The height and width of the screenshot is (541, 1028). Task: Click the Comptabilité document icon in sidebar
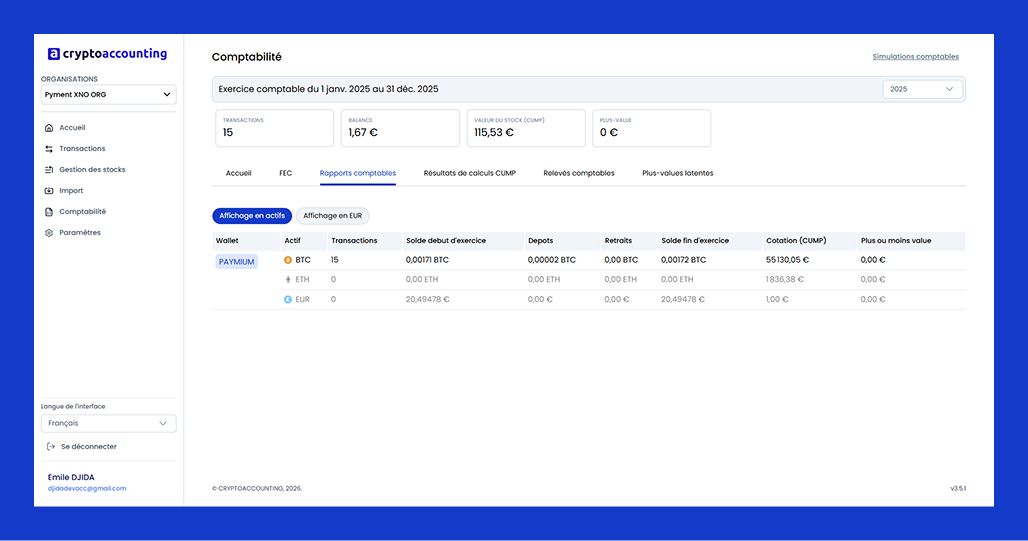[49, 212]
